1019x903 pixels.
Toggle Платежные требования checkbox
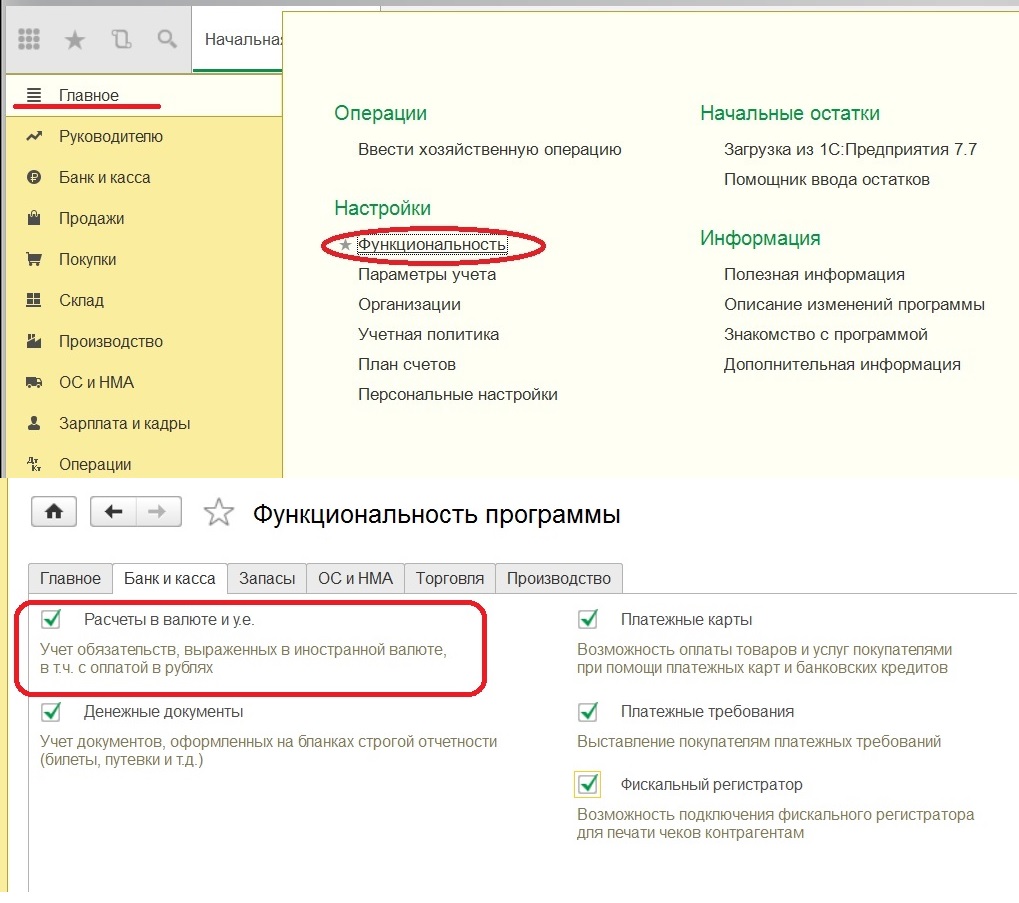point(588,711)
